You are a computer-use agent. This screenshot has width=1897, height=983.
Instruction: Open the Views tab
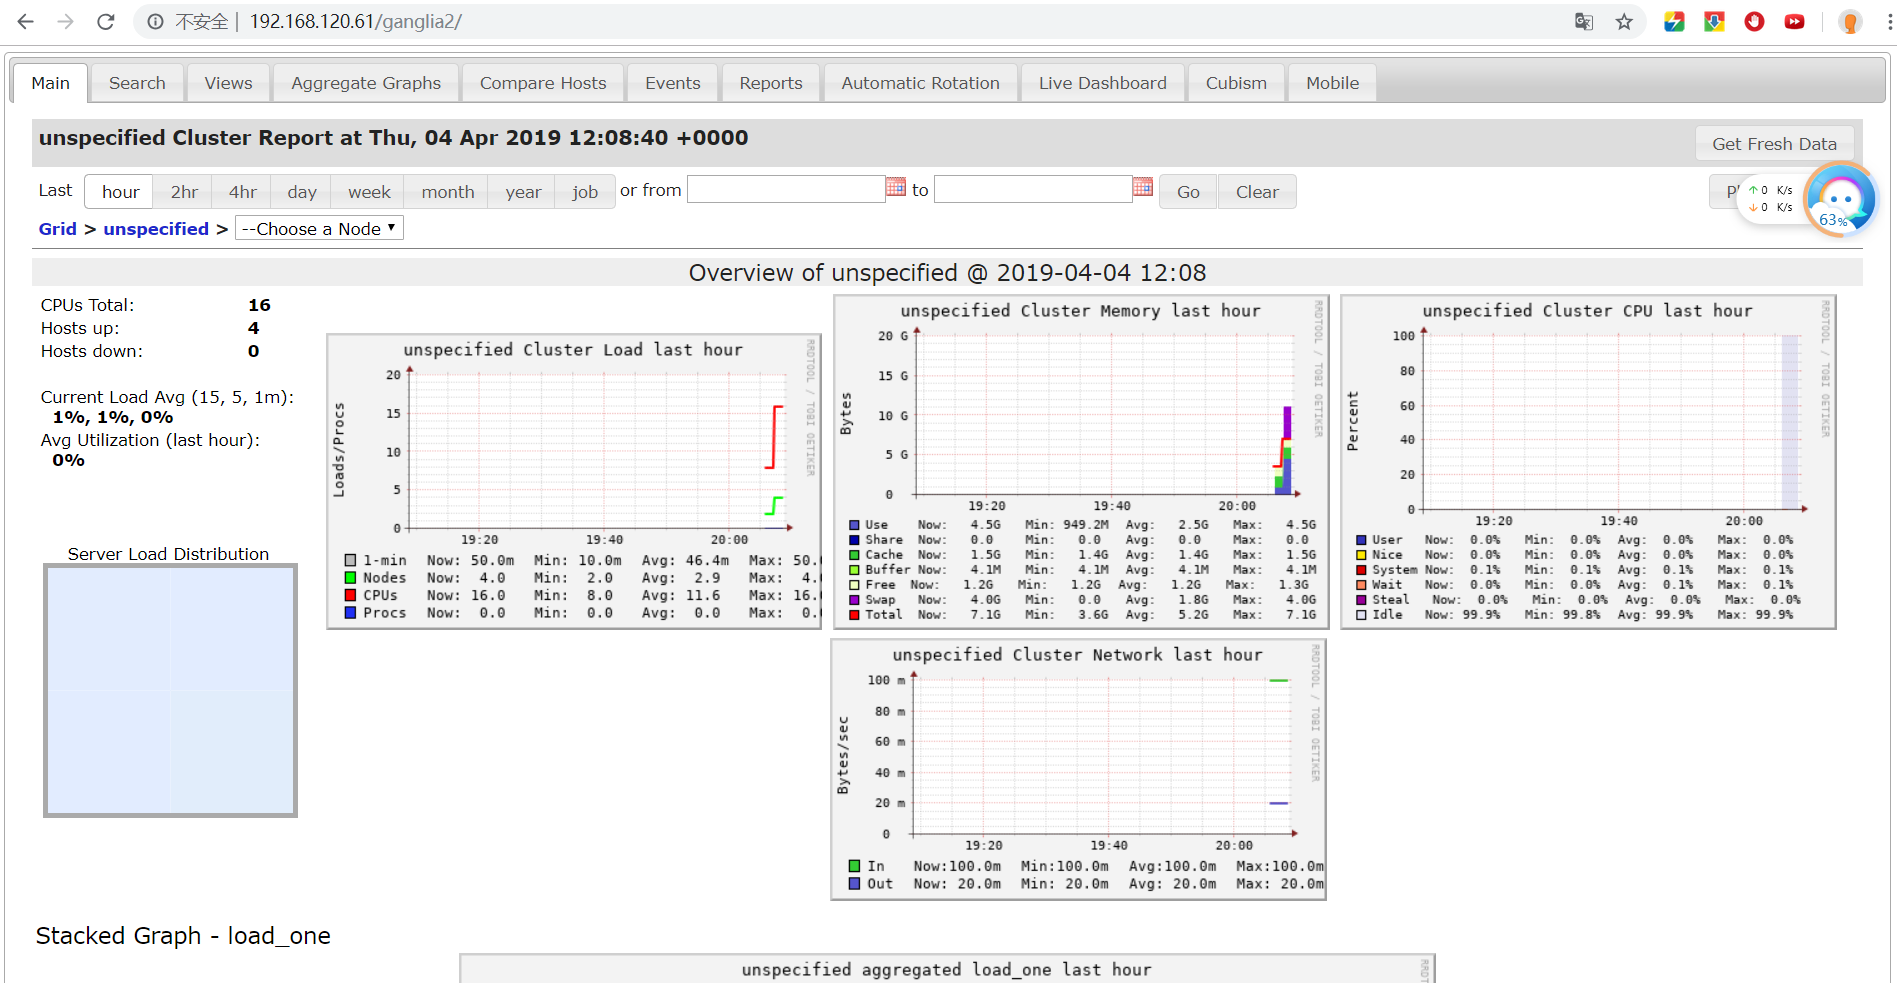pos(228,83)
